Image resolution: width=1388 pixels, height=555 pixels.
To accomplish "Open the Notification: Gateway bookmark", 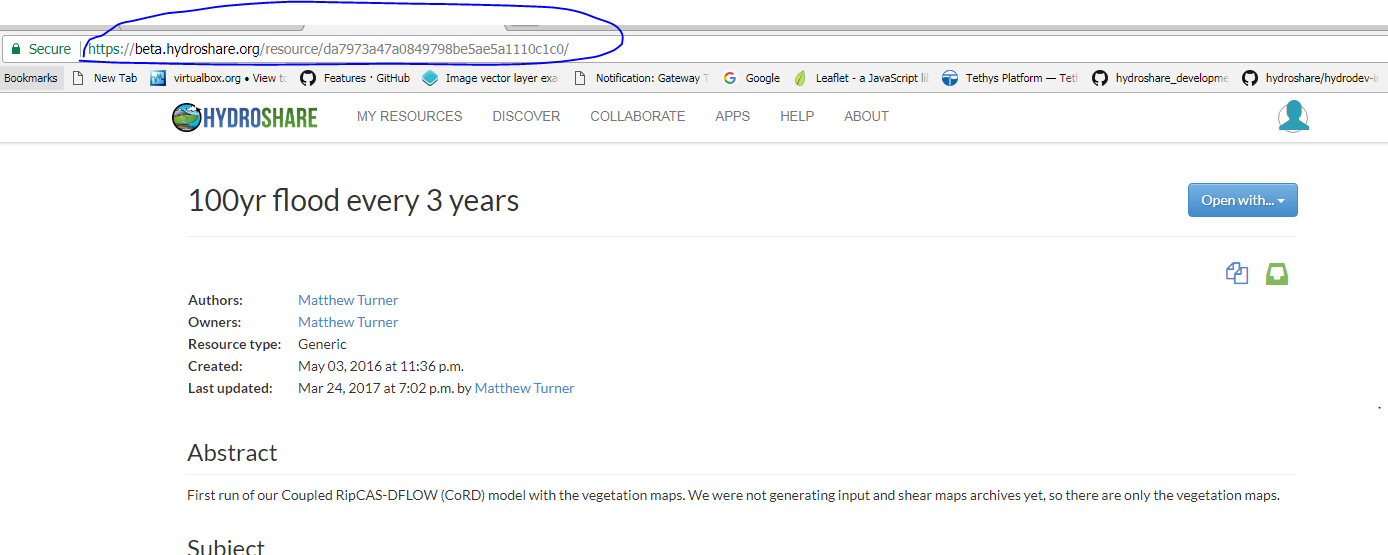I will click(x=641, y=78).
